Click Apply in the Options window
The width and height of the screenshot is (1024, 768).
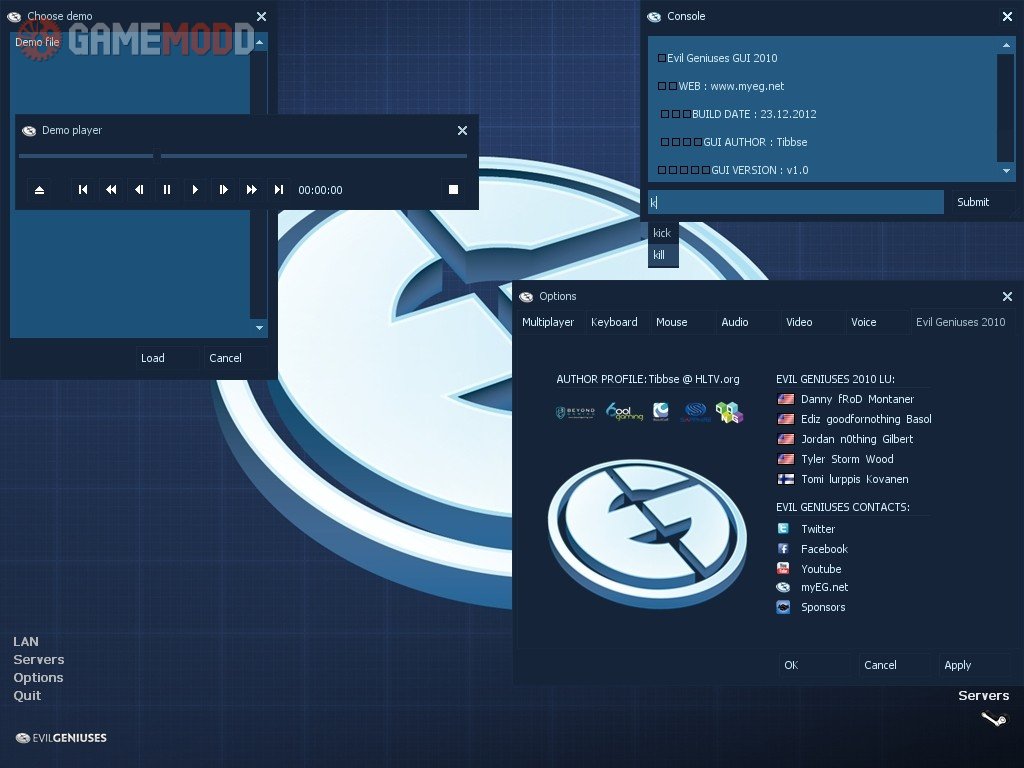coord(958,665)
